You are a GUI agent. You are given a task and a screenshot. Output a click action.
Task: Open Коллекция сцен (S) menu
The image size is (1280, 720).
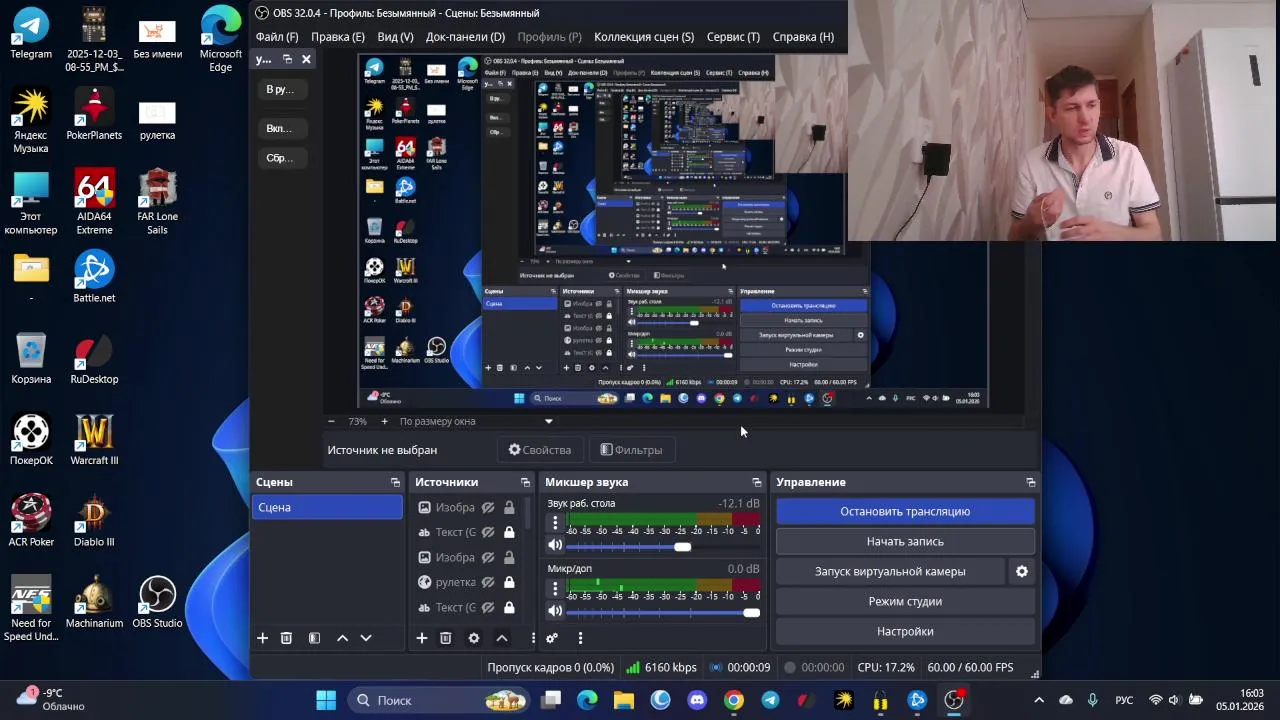coord(644,37)
